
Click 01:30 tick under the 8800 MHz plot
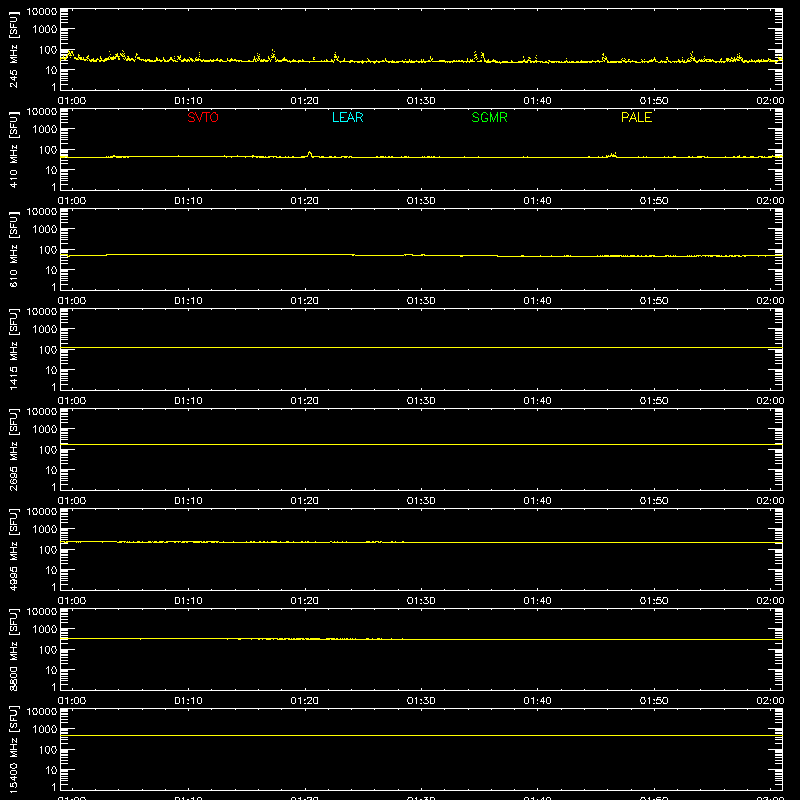[421, 701]
